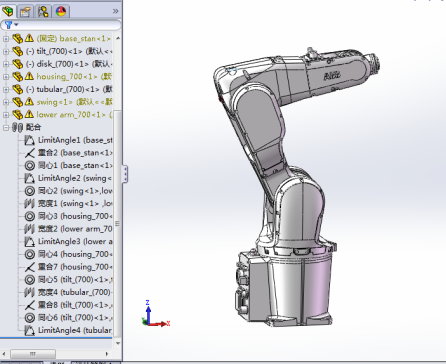The image size is (446, 364).
Task: Select the 同心2 (swing<1> mate text
Action: click(x=75, y=191)
